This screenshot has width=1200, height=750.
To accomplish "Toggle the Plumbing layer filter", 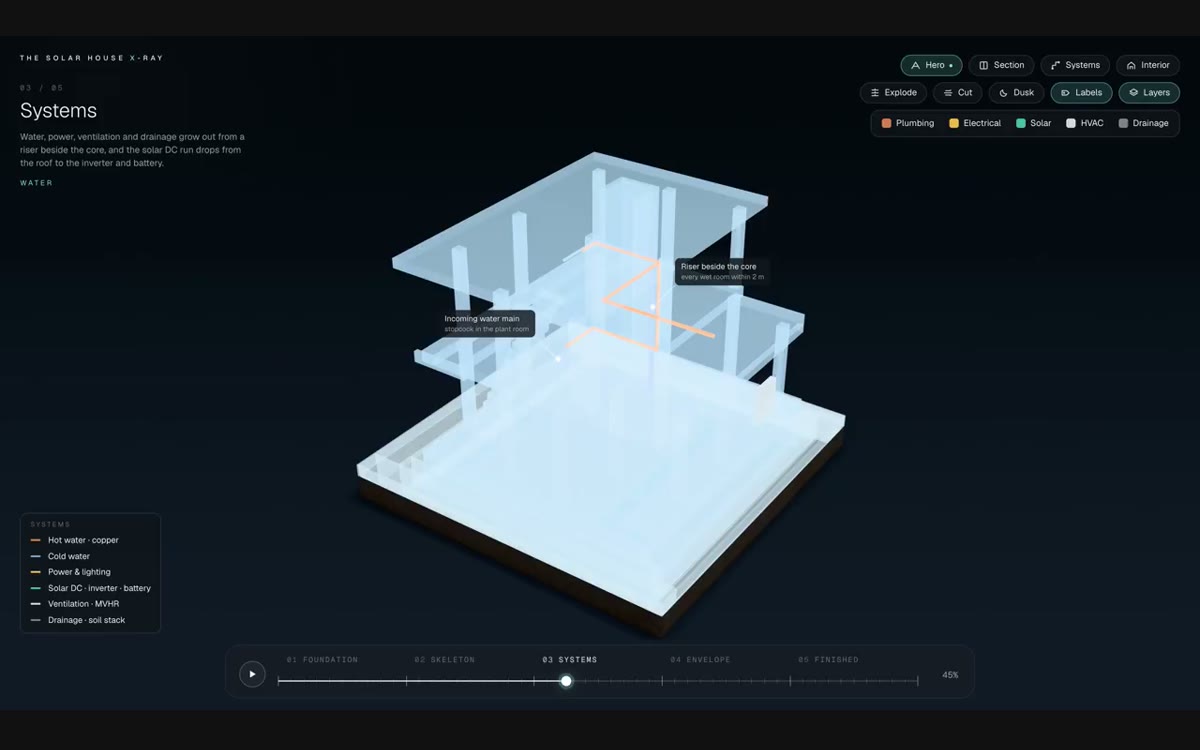I will (908, 123).
